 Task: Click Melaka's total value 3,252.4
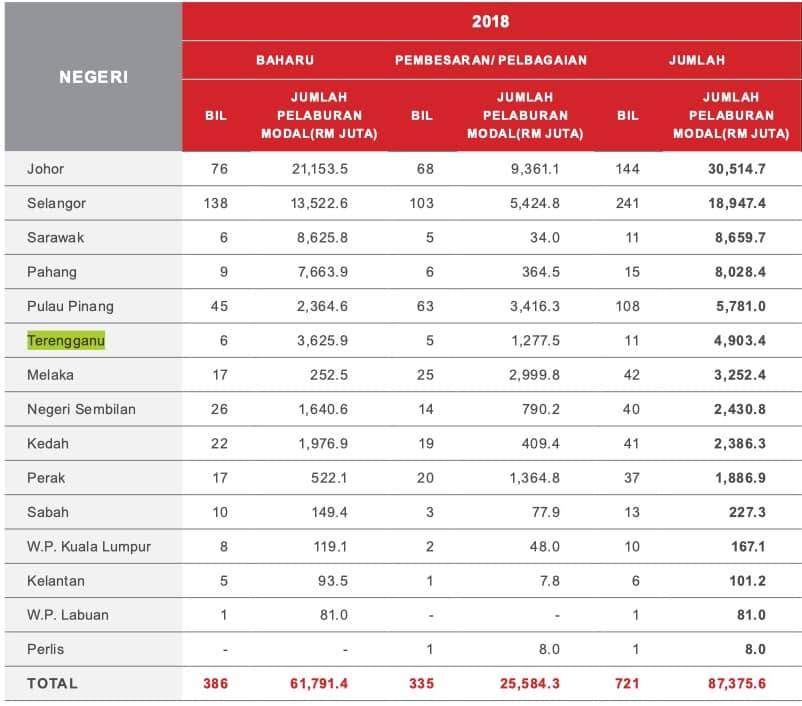point(740,374)
